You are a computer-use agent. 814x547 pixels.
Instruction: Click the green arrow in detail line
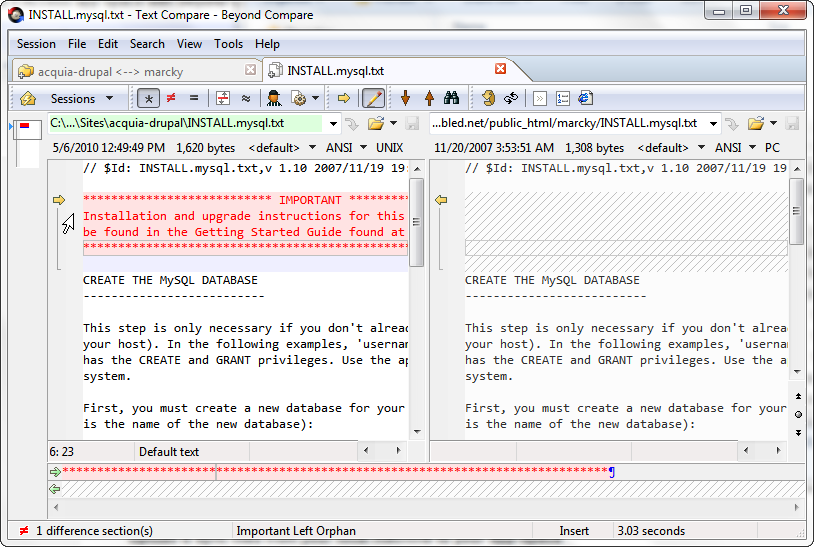(55, 472)
